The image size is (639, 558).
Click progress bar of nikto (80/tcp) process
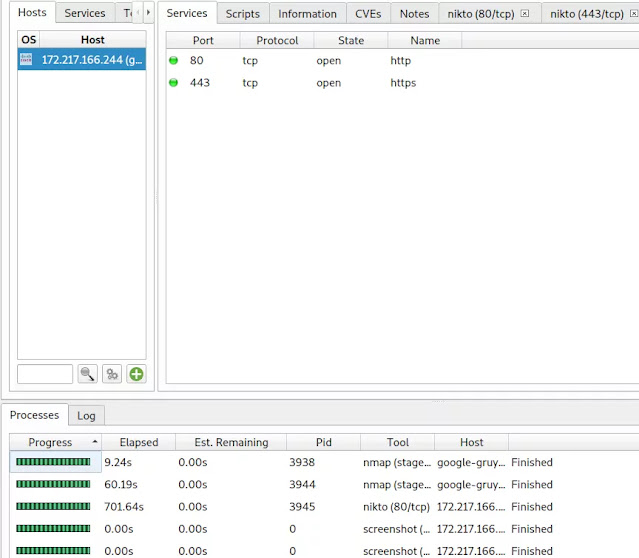tap(53, 506)
